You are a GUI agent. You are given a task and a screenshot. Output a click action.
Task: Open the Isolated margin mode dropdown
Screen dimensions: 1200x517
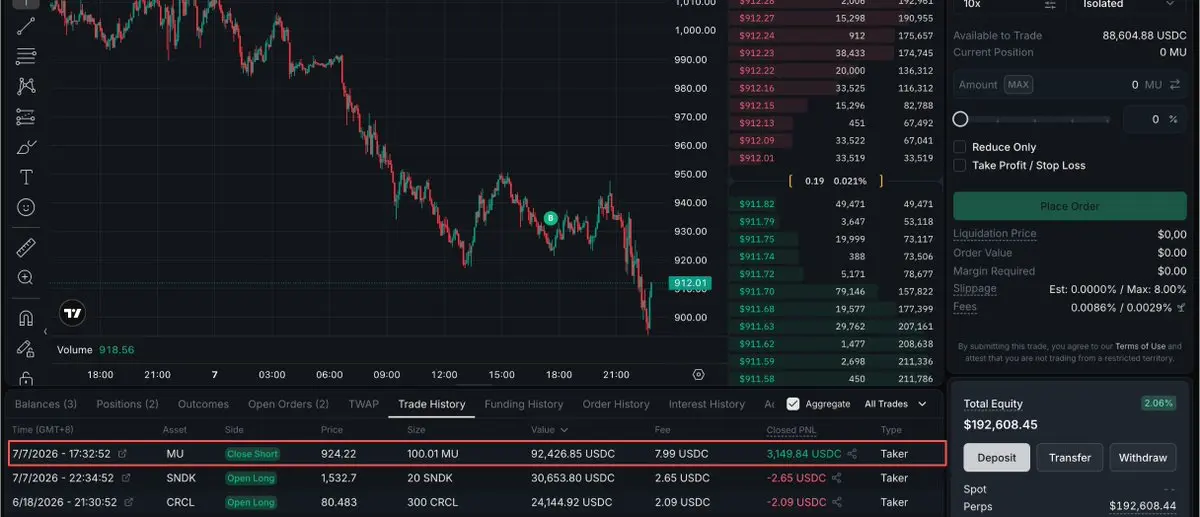click(x=1131, y=6)
